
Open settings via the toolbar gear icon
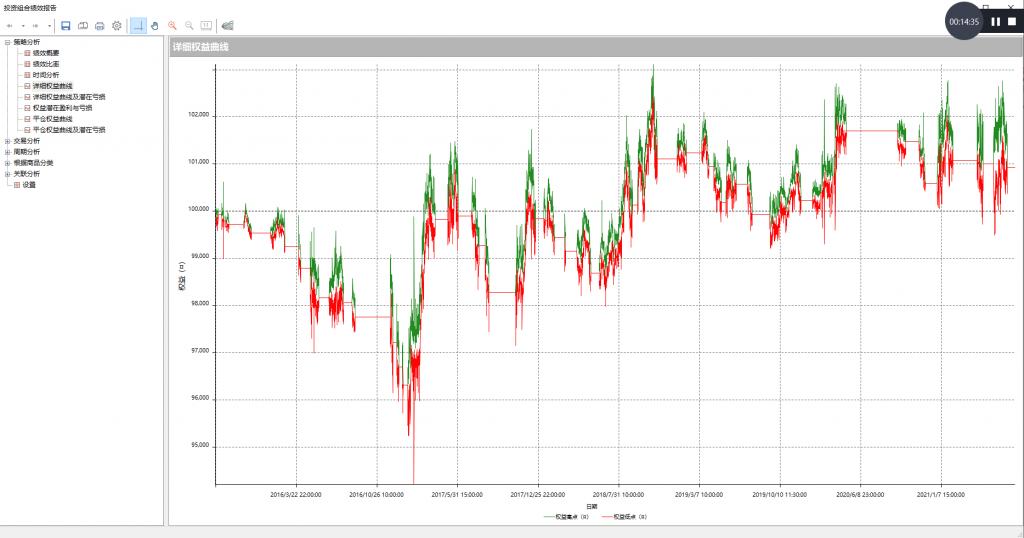tap(117, 26)
